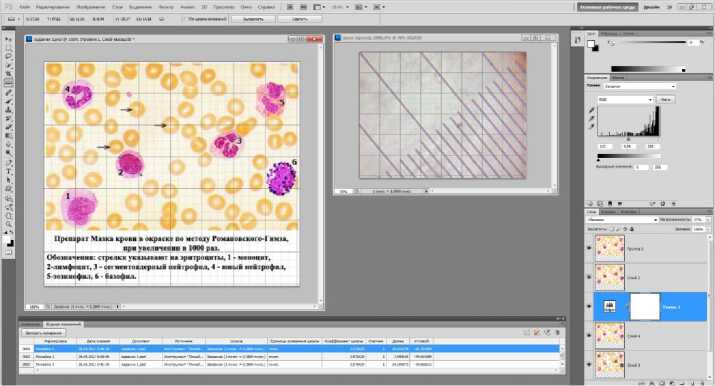715x386 pixels.
Task: Click the collapsed panel icon beside the Color panel
Action: [577, 40]
